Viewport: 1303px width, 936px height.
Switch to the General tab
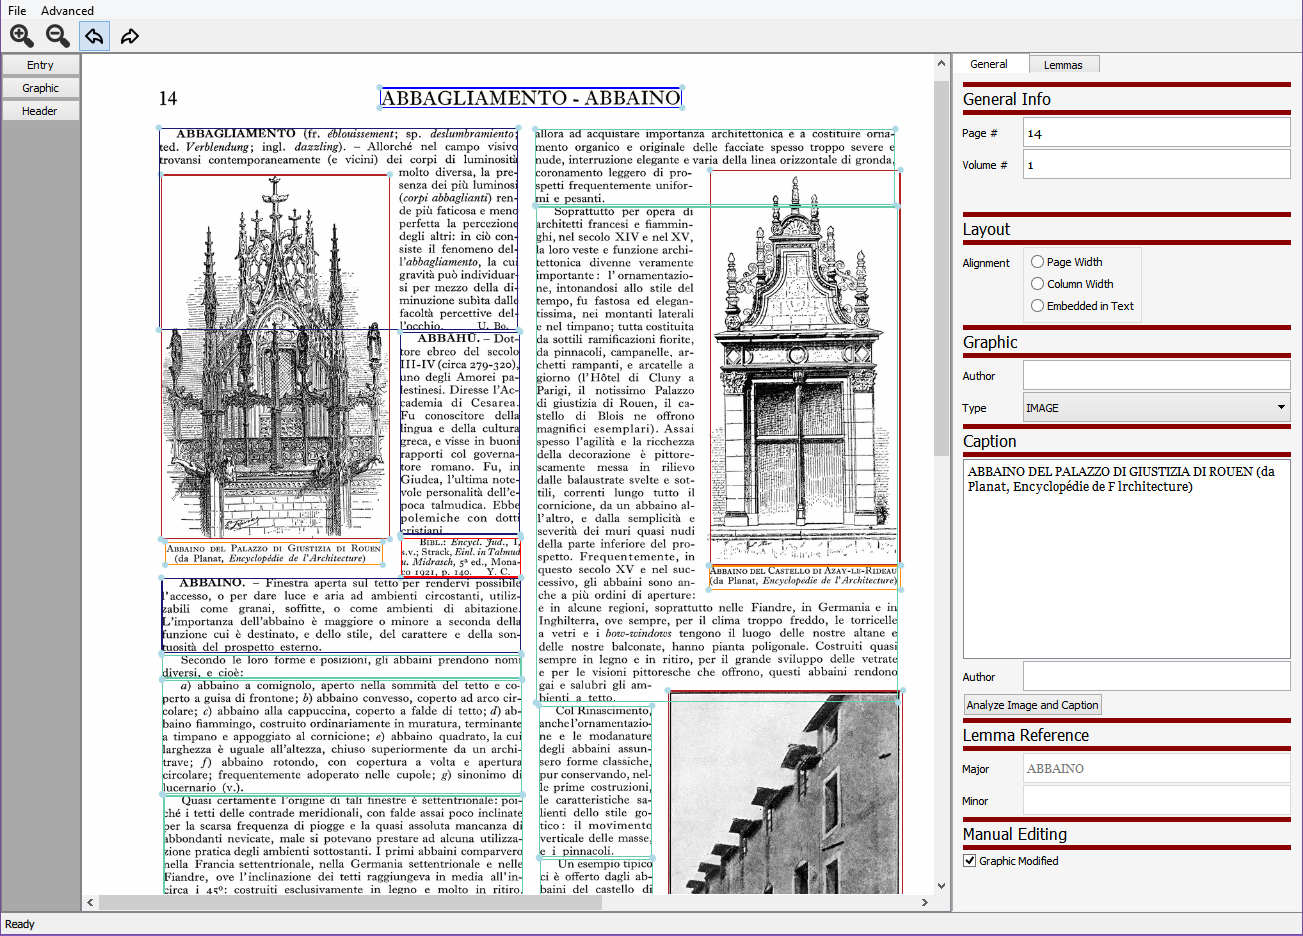click(991, 63)
